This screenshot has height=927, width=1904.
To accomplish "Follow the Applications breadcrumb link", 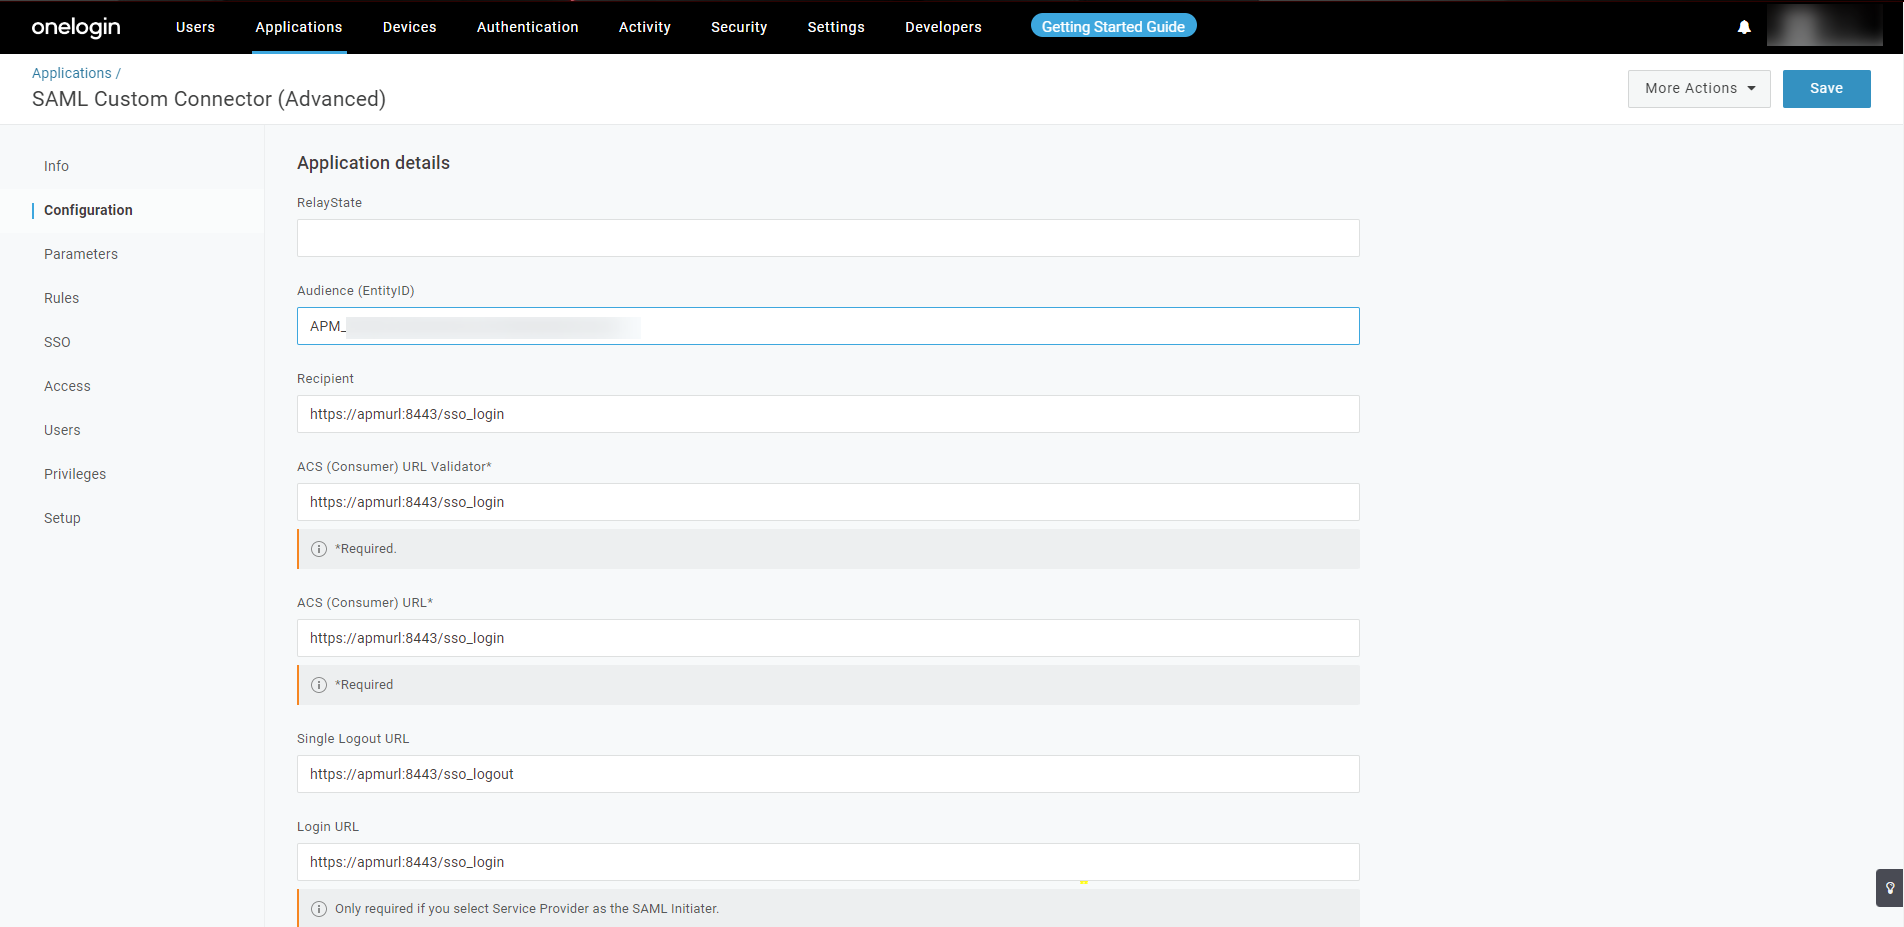I will 72,73.
